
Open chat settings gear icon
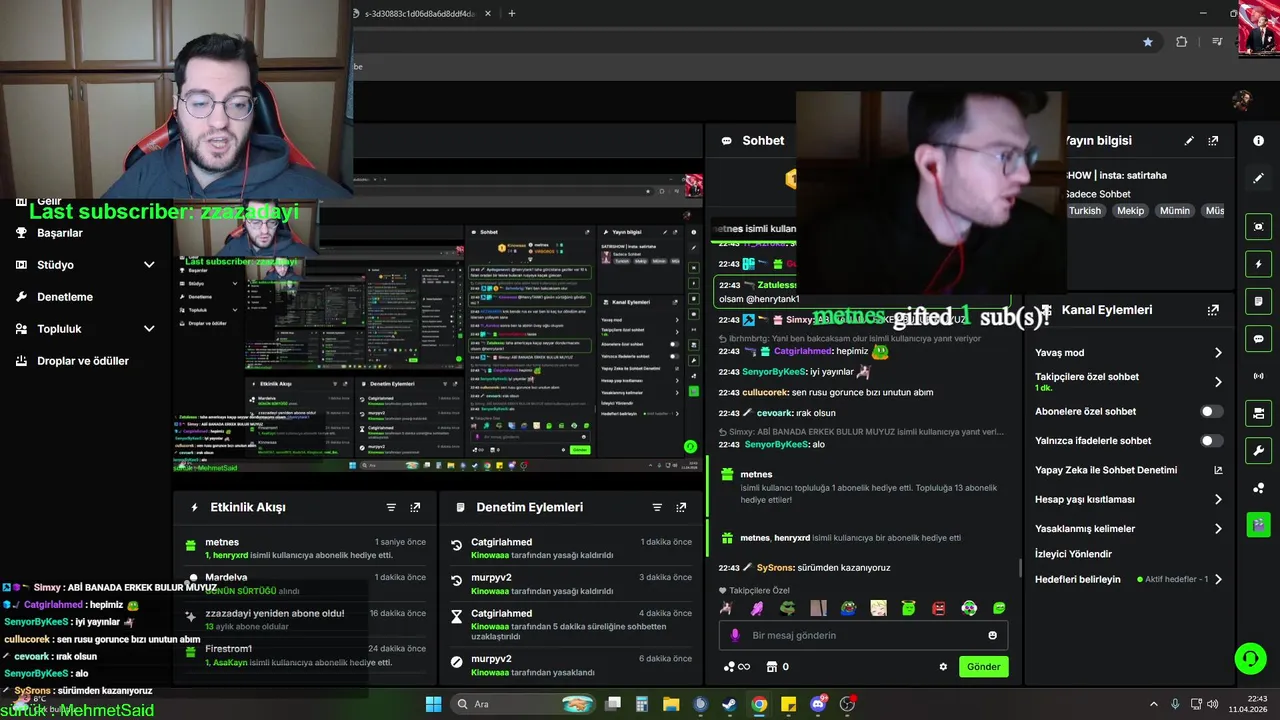[942, 667]
